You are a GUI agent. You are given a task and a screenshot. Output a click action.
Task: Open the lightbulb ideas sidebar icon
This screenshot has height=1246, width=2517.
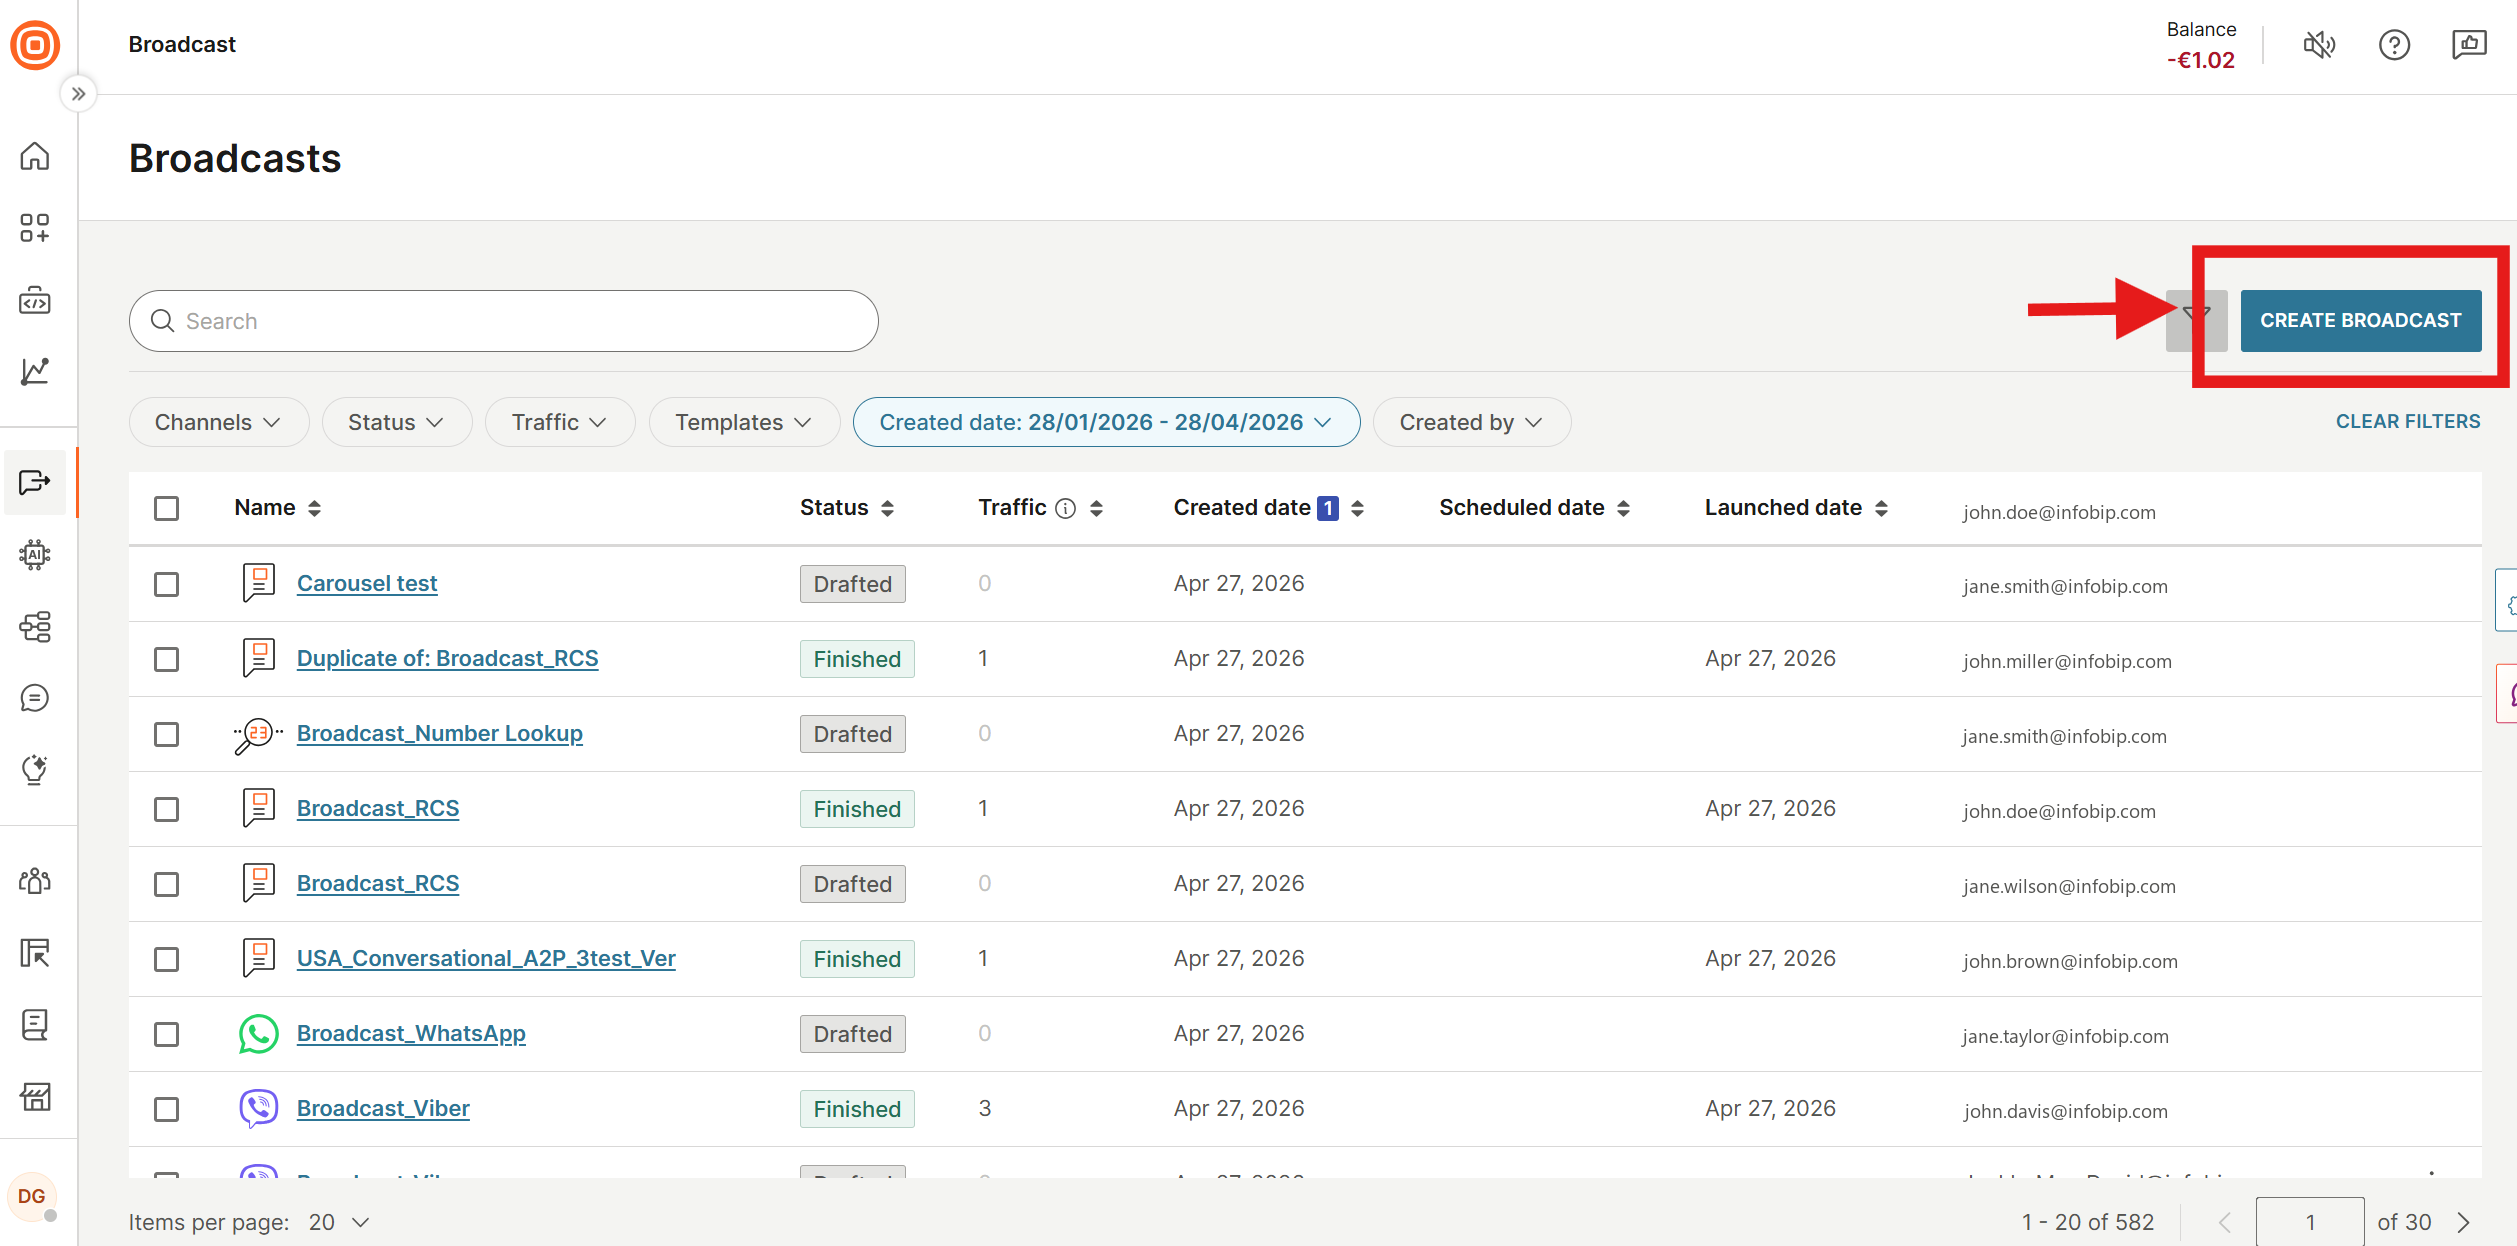(35, 770)
